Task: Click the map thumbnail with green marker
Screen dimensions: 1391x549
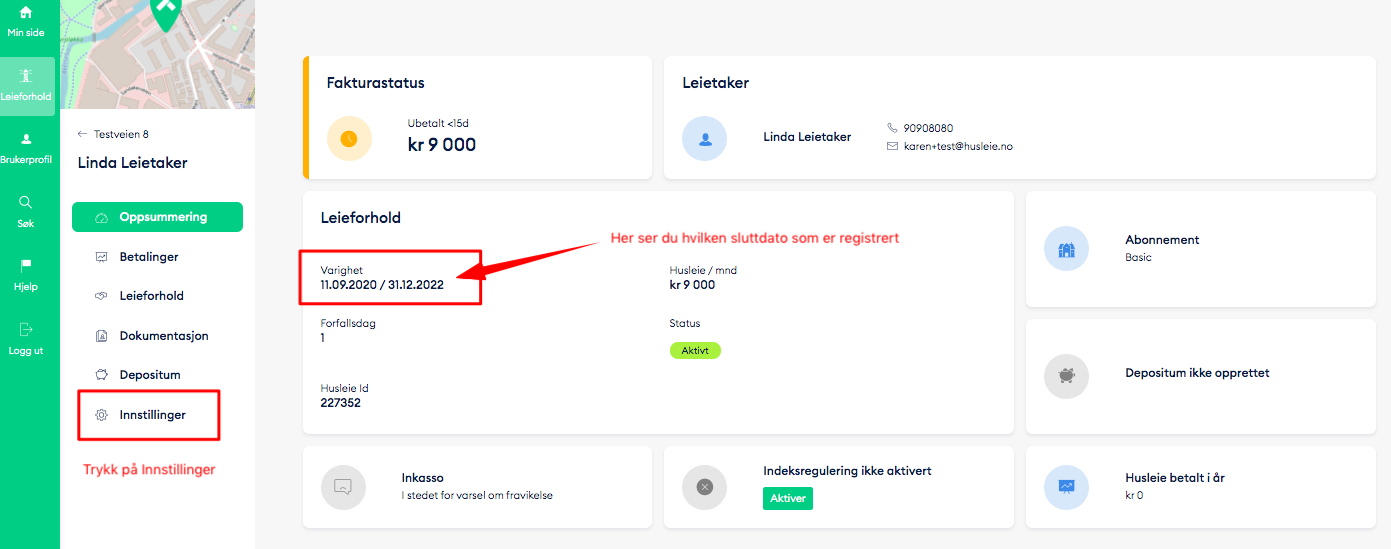Action: (158, 54)
